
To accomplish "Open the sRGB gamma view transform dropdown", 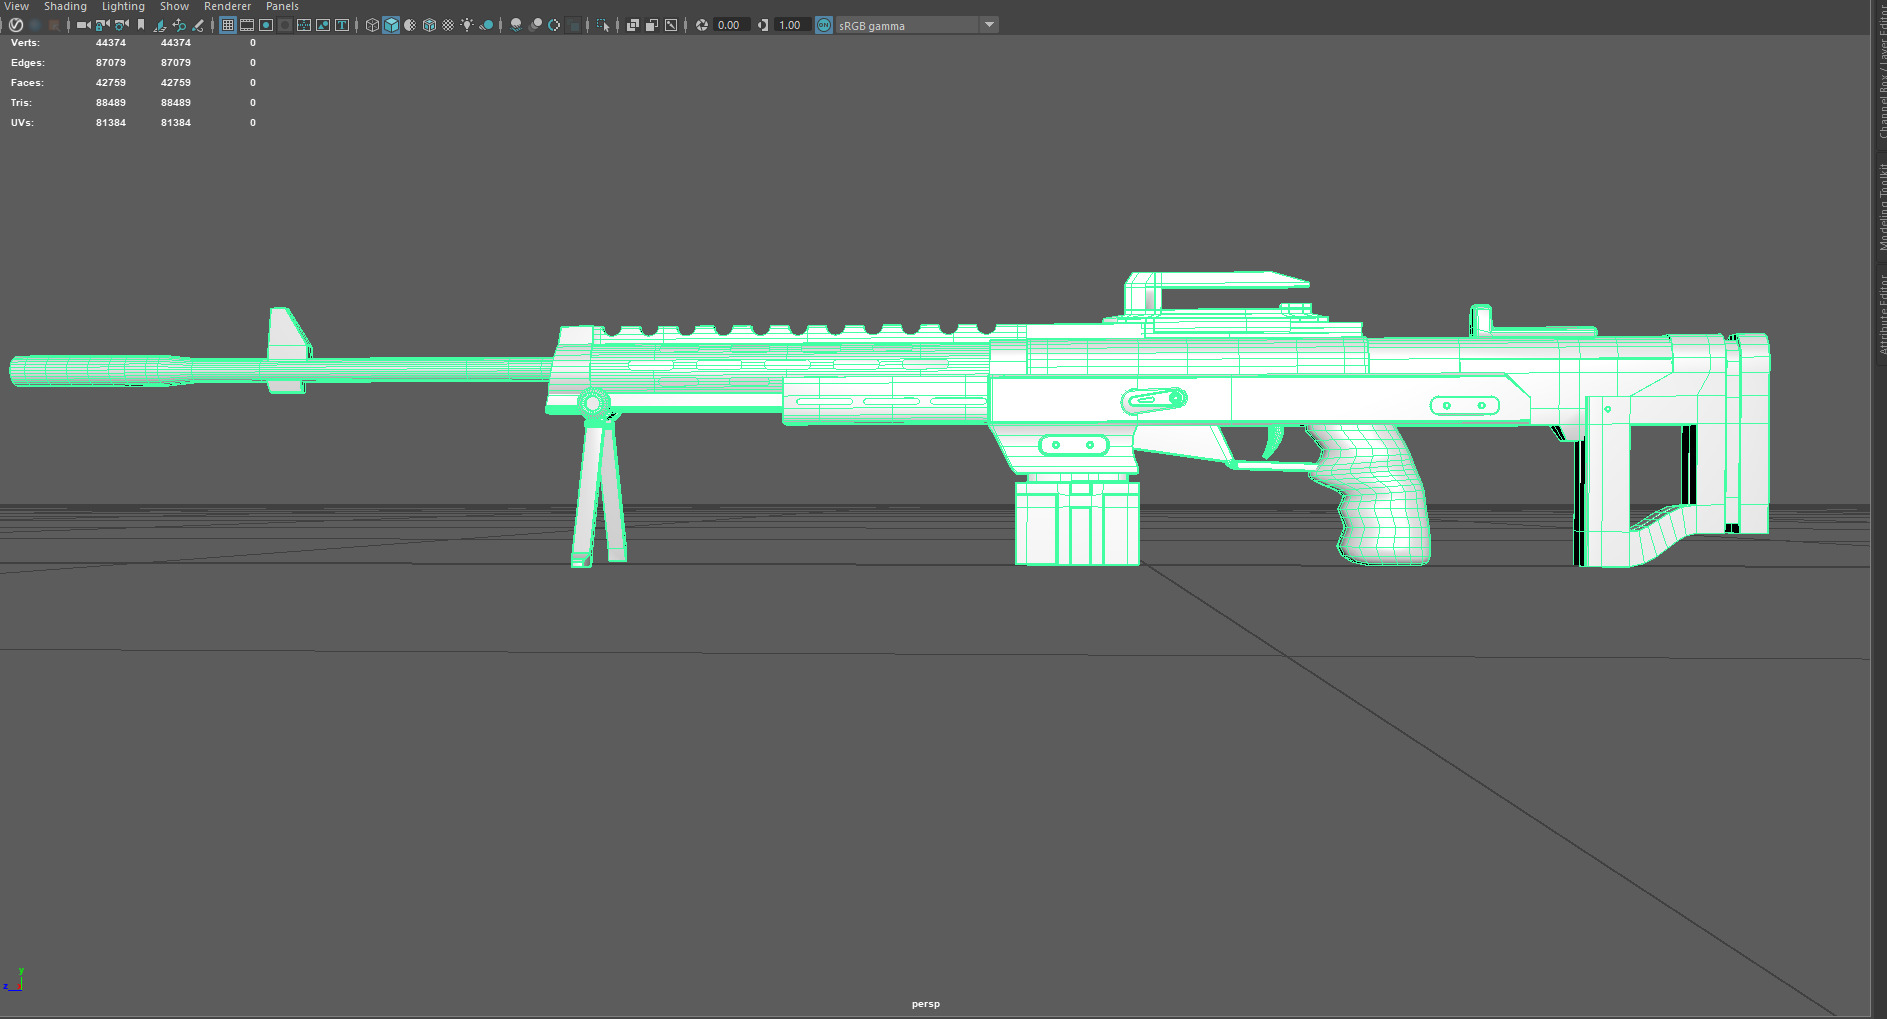I will [x=908, y=25].
